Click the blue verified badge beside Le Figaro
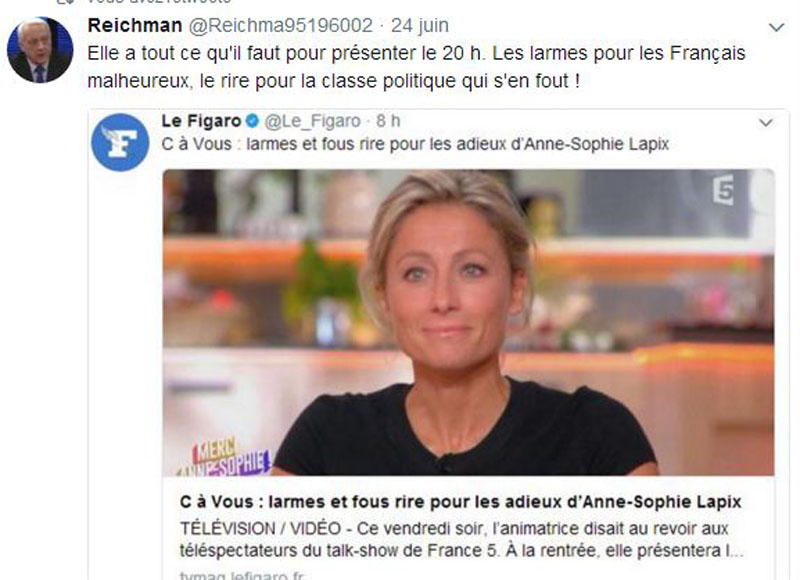Screen dimensions: 800x580 click(x=253, y=121)
